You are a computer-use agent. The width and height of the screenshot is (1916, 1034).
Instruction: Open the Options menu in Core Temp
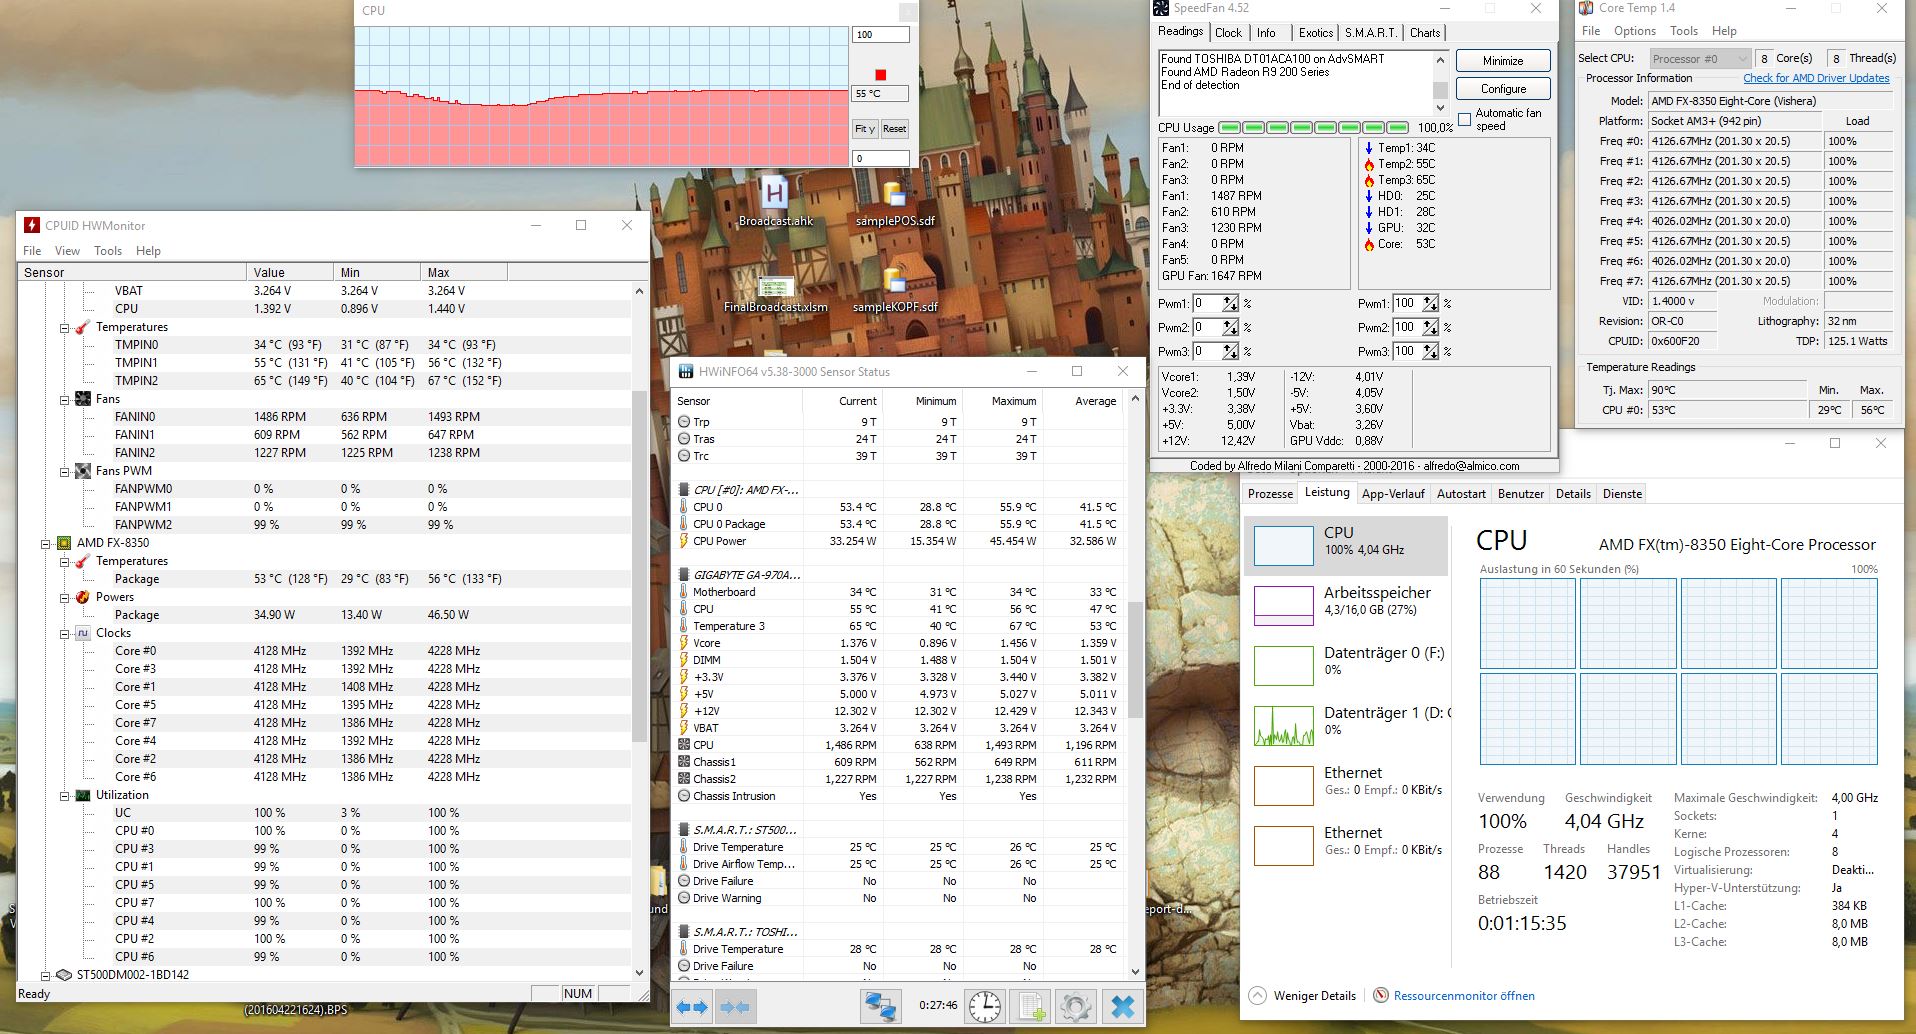click(1635, 31)
